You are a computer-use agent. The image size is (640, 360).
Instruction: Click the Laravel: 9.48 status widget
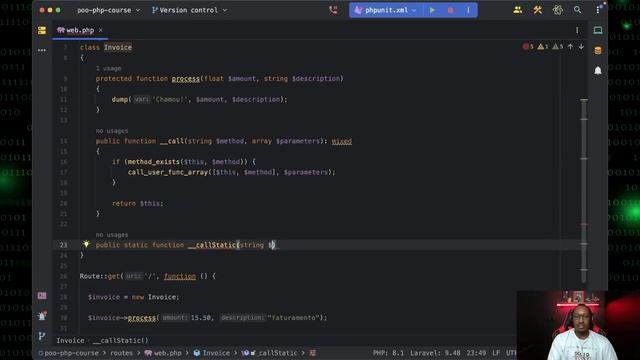coord(435,353)
